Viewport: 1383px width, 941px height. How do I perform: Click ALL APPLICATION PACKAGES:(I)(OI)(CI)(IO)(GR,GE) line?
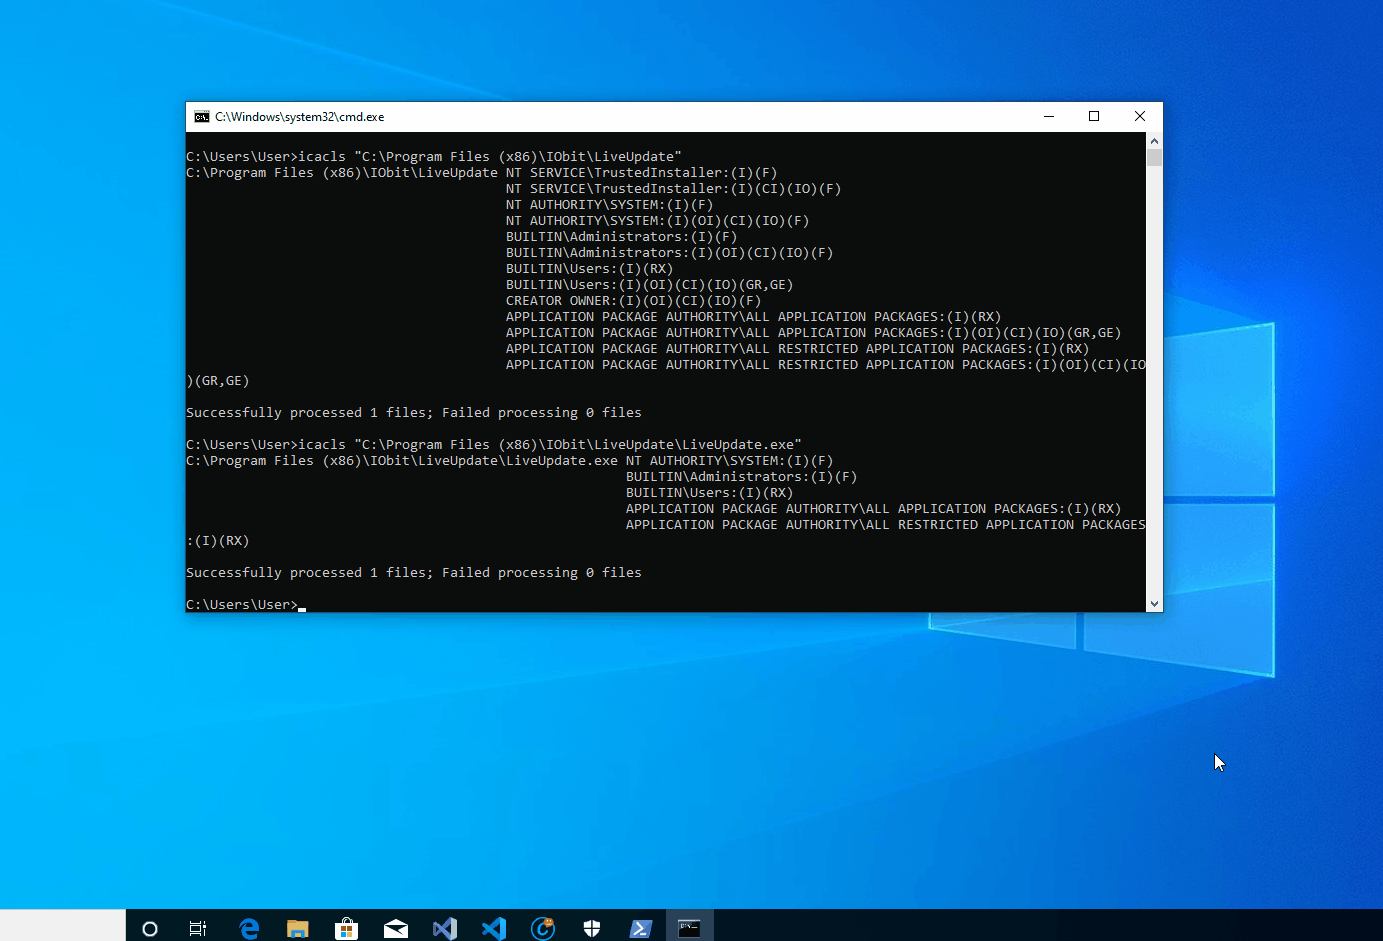(813, 333)
